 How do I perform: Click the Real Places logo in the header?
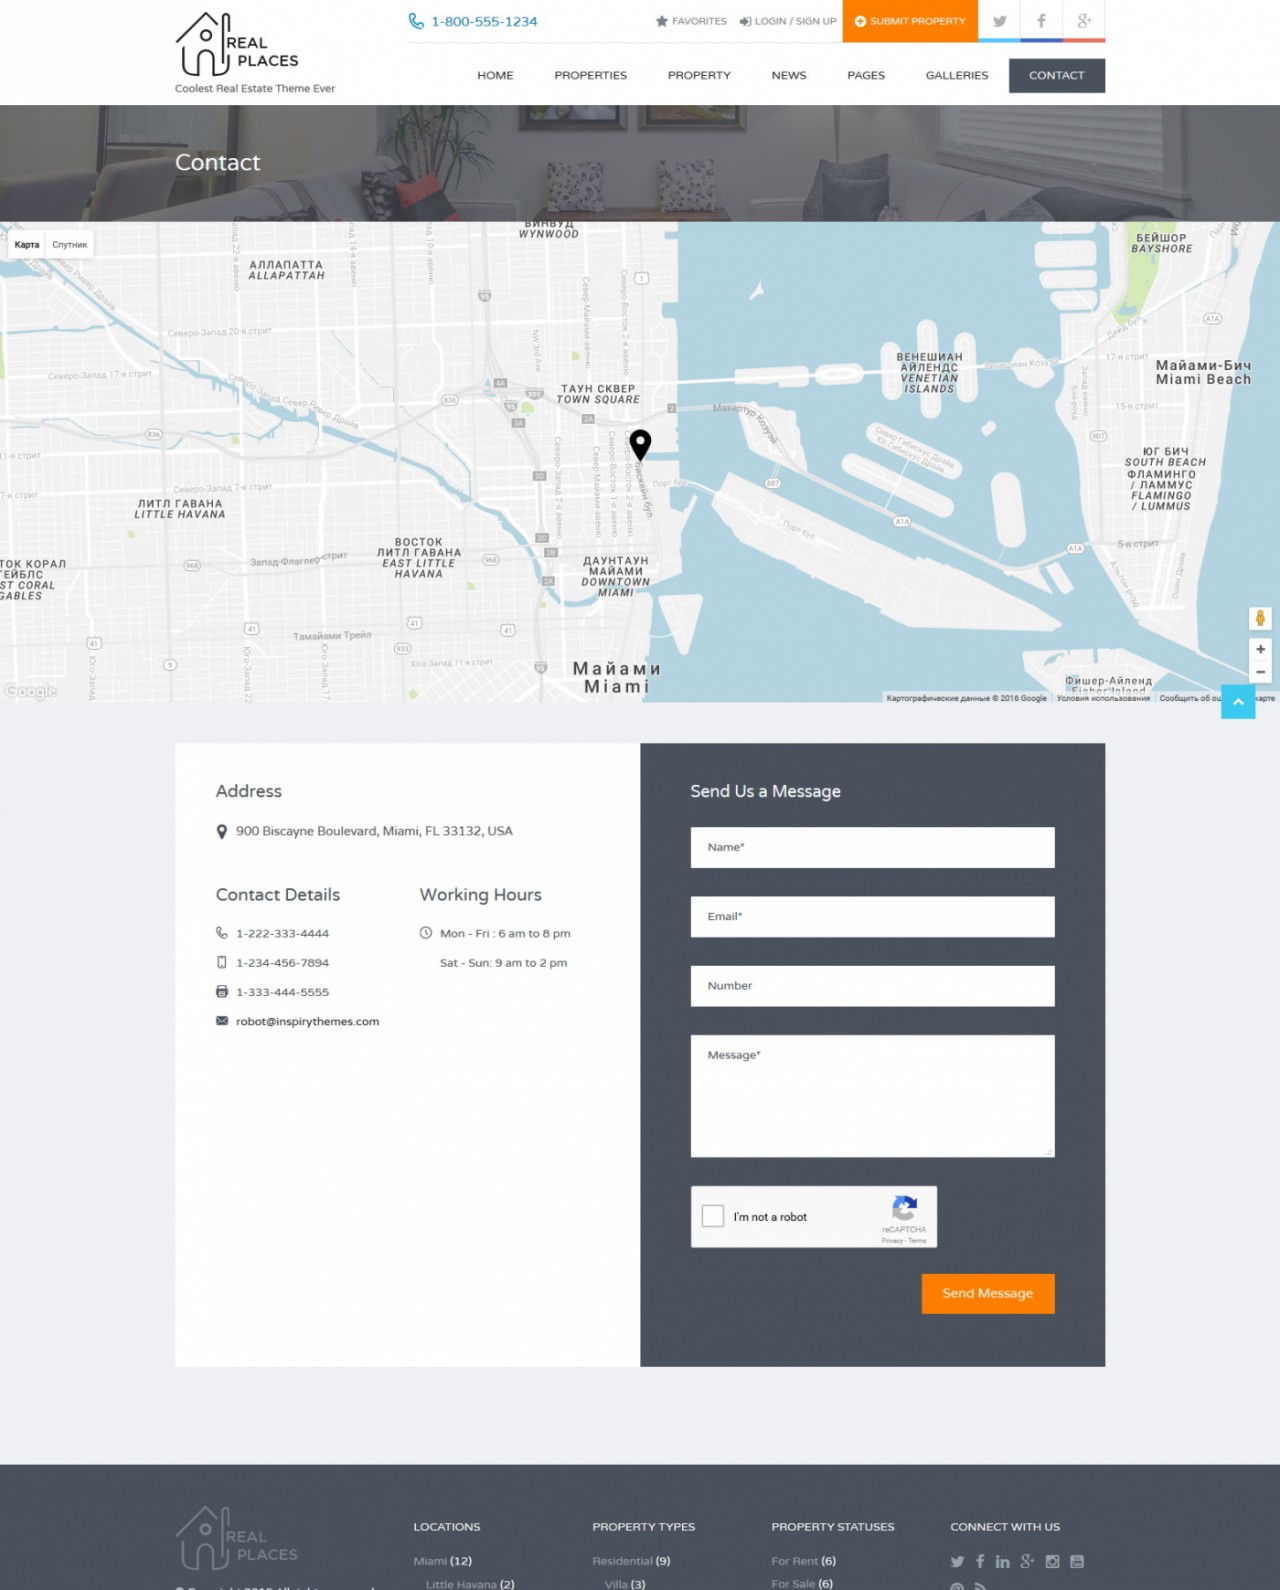tap(237, 45)
